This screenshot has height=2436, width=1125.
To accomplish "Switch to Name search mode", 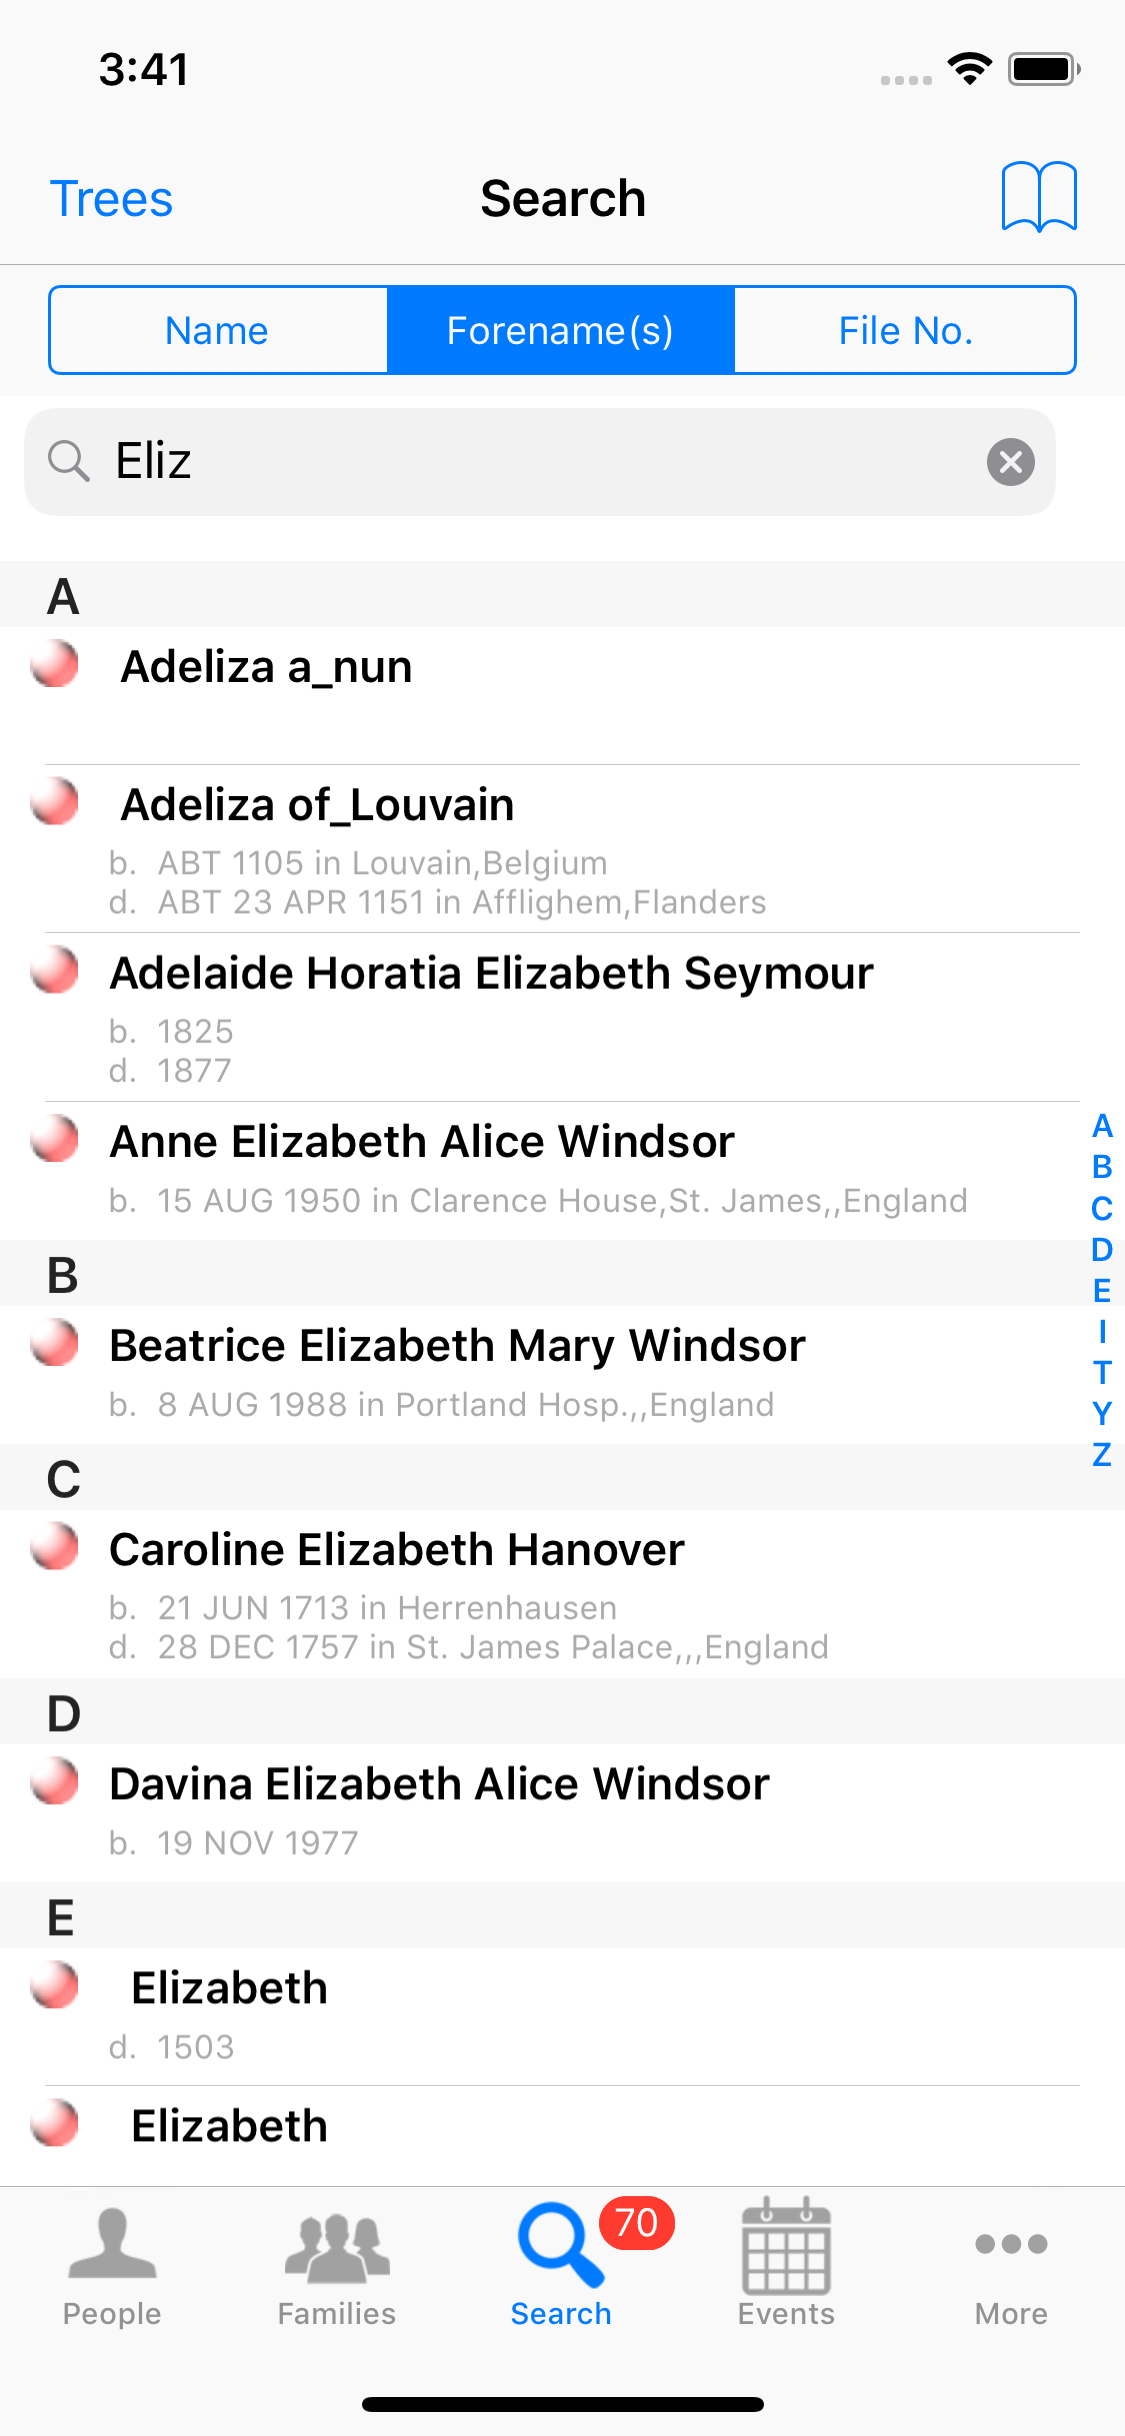I will [218, 331].
